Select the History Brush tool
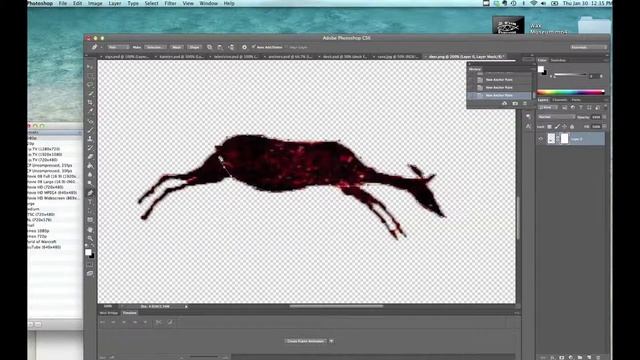 coord(90,148)
